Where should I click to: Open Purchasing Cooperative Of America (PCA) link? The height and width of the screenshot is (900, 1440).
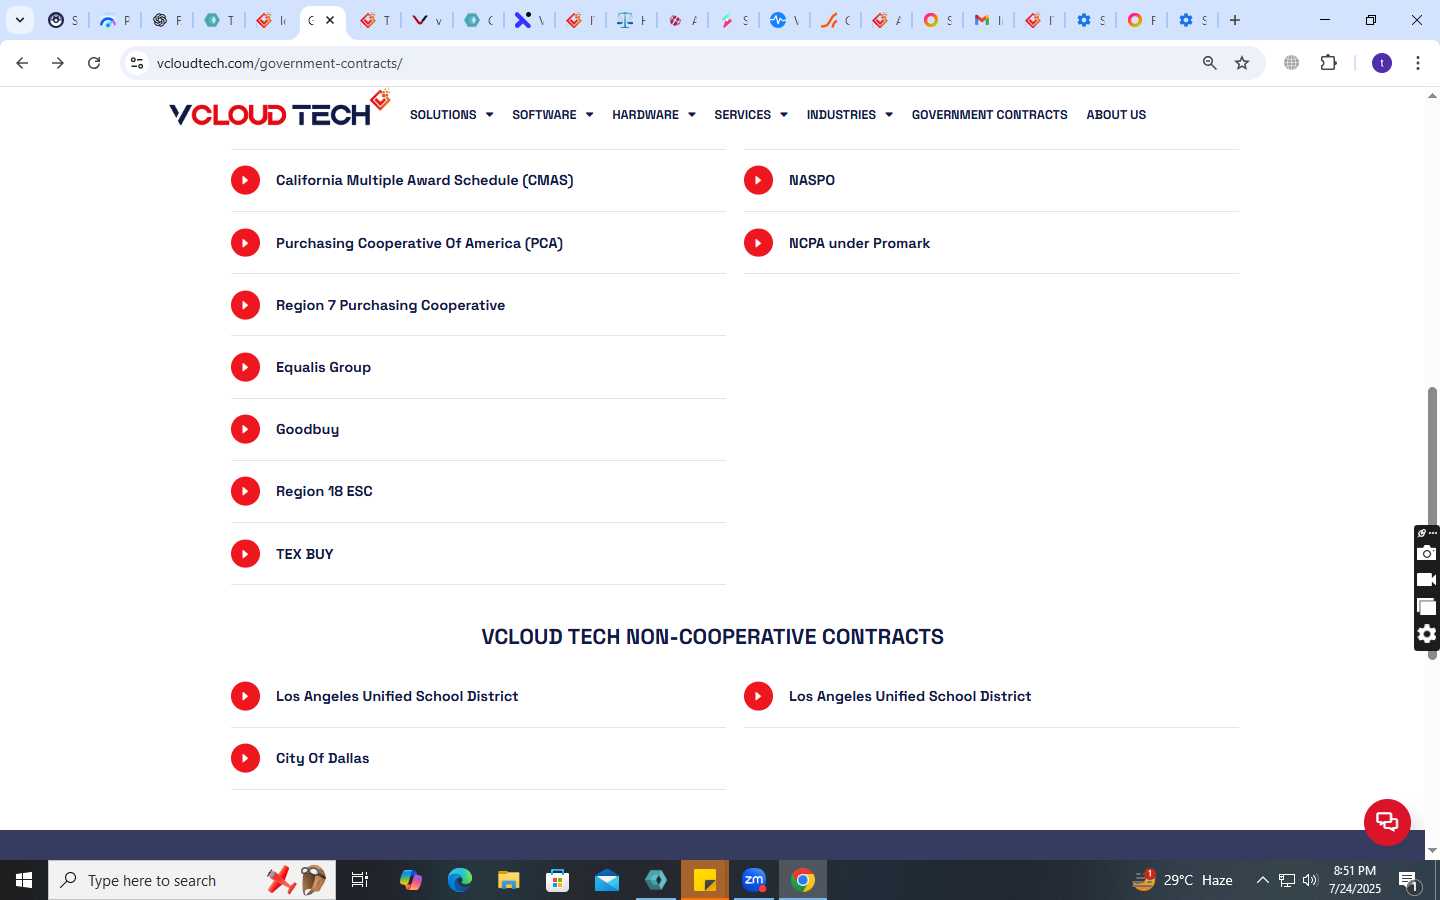pos(419,243)
